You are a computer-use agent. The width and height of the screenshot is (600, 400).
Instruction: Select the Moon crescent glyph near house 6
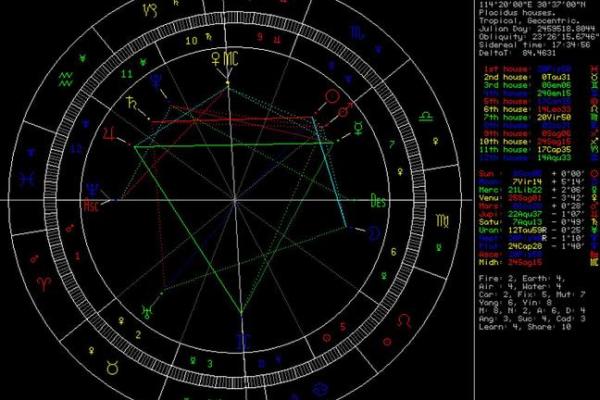(x=375, y=234)
